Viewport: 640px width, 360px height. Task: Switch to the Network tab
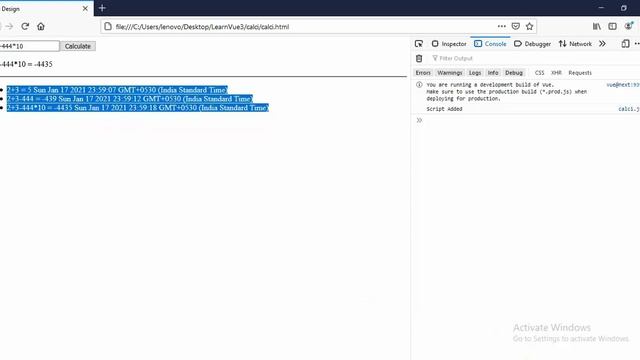(575, 44)
